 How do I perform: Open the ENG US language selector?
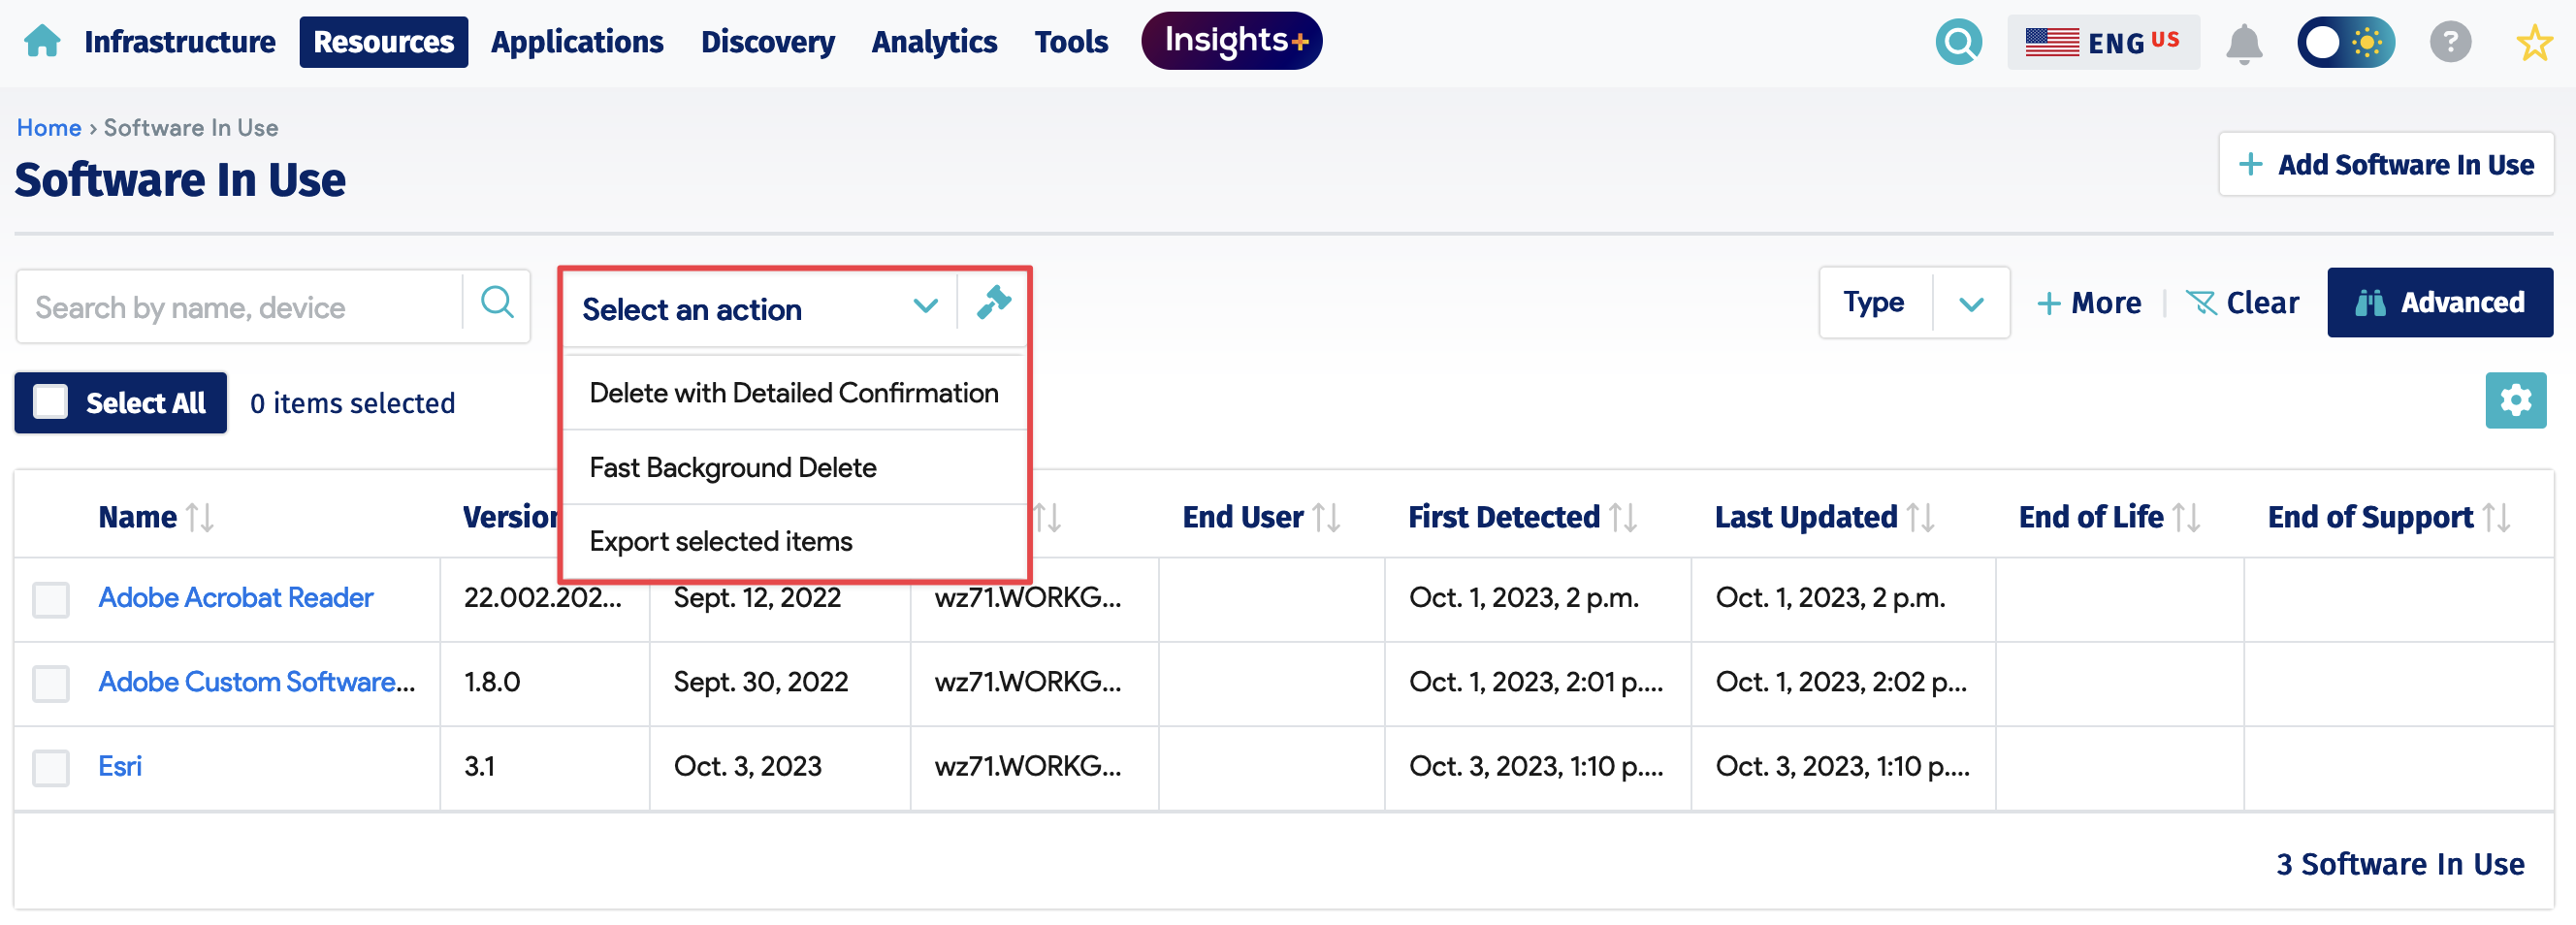2102,43
